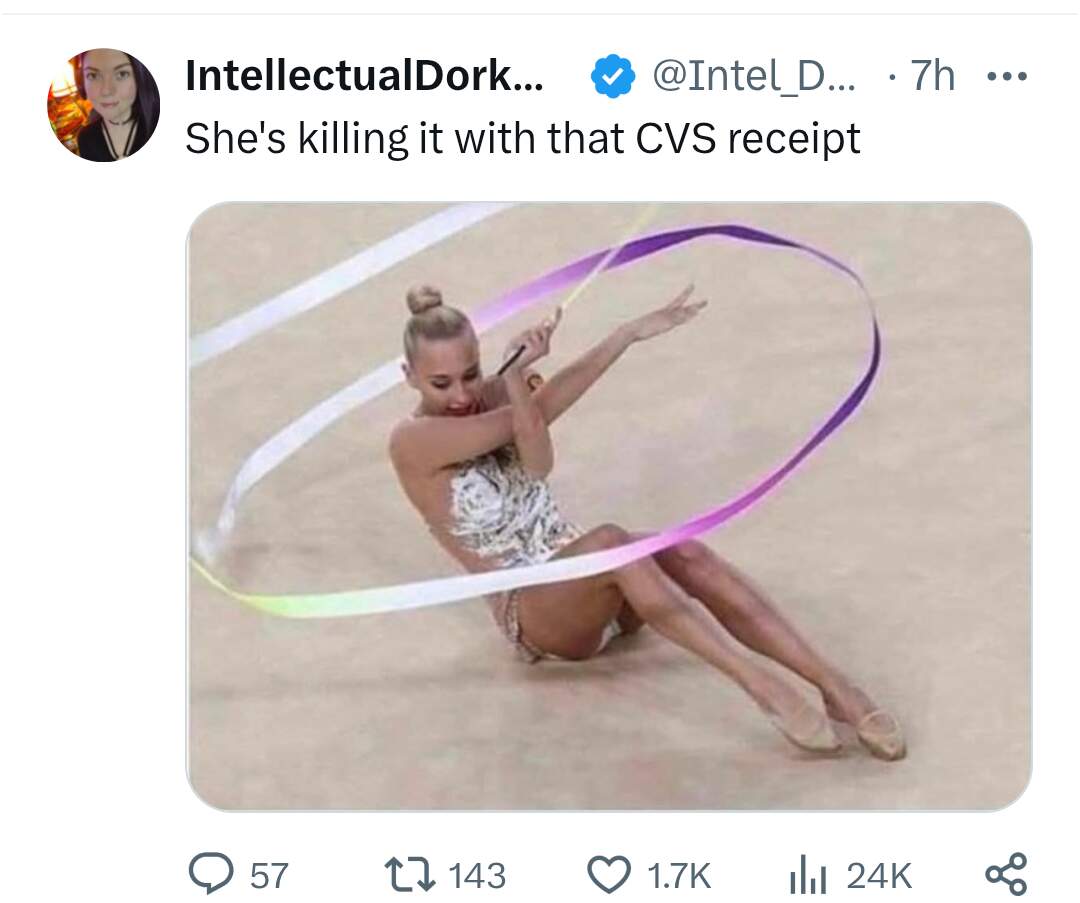
Task: Click the "She's killing it" tweet text
Action: 522,138
